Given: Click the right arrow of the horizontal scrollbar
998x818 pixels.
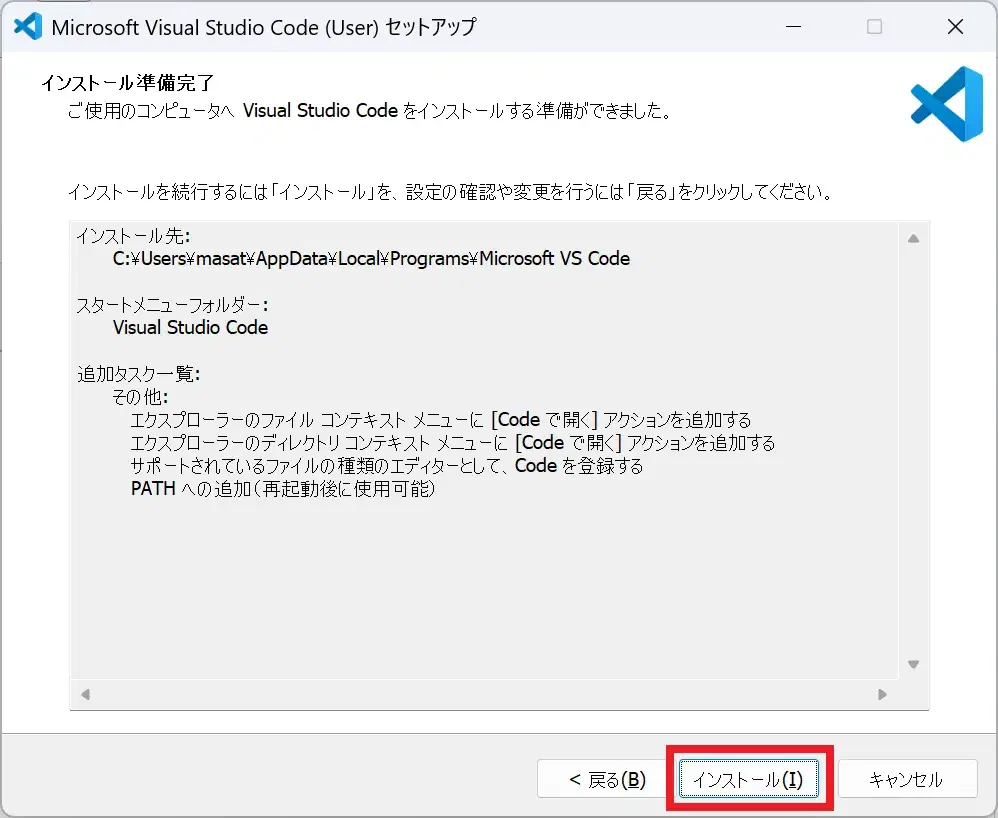Looking at the screenshot, I should 882,694.
